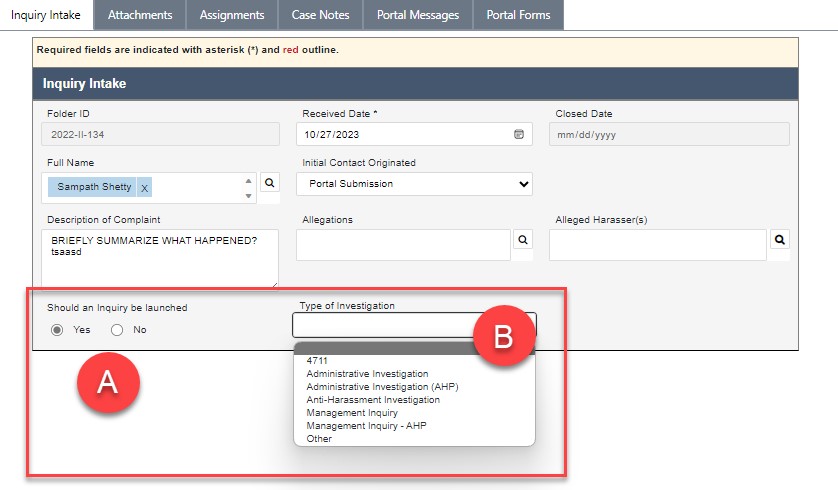Click the Alleged Harasser(s) search magnifier icon
Screen dimensions: 838x490
[x=780, y=240]
